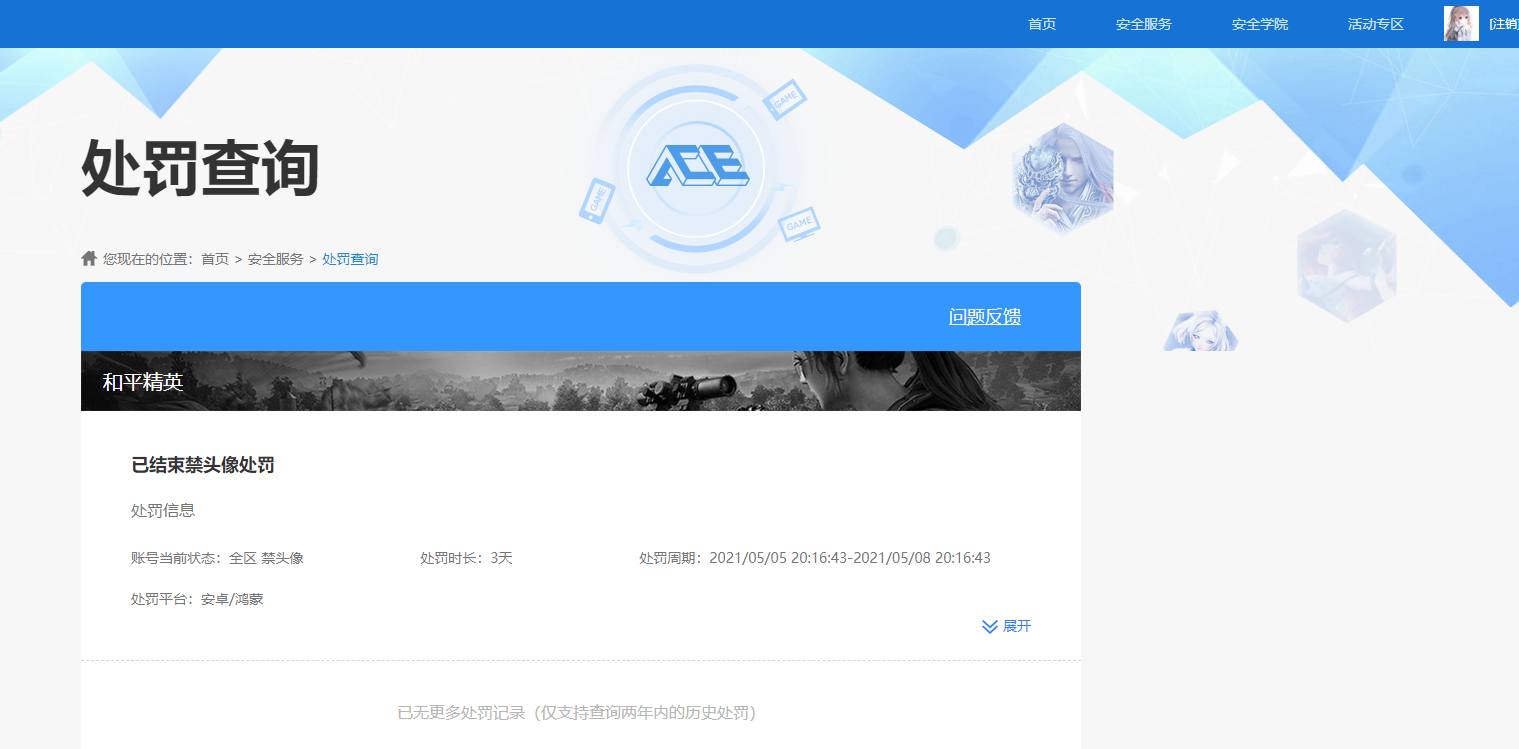This screenshot has width=1519, height=749.
Task: Click 注销 to log out
Action: (x=1500, y=23)
